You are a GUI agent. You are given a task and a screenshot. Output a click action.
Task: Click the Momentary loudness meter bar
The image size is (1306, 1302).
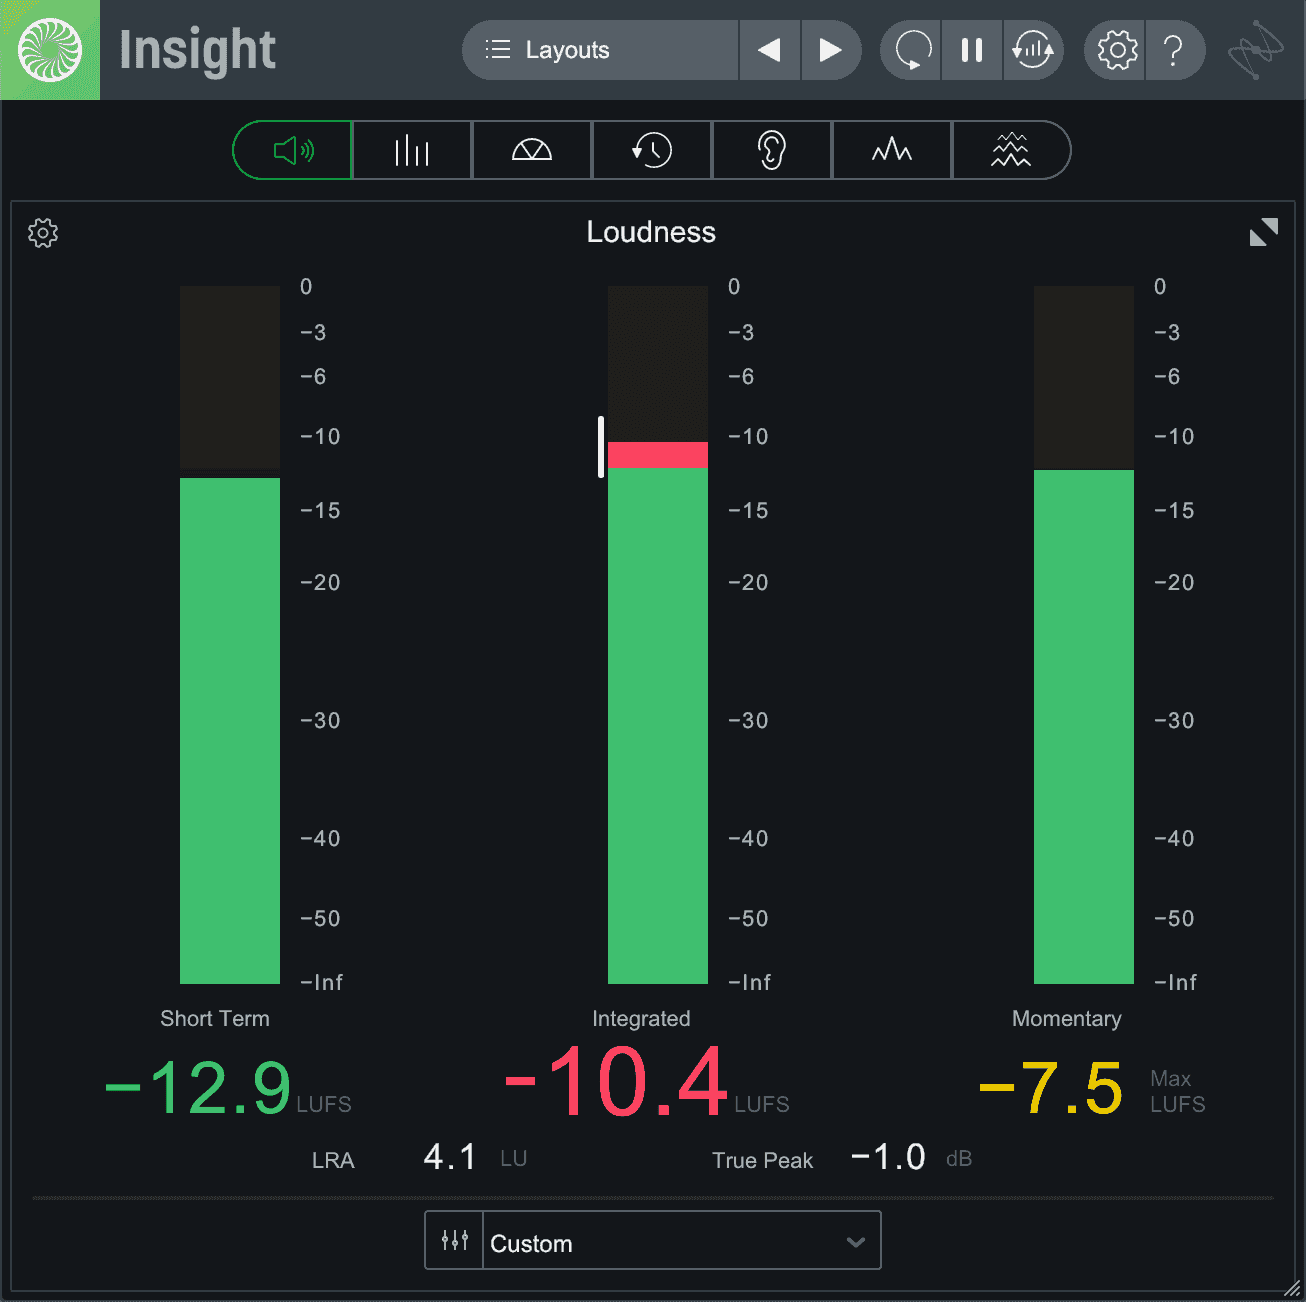click(x=1084, y=635)
